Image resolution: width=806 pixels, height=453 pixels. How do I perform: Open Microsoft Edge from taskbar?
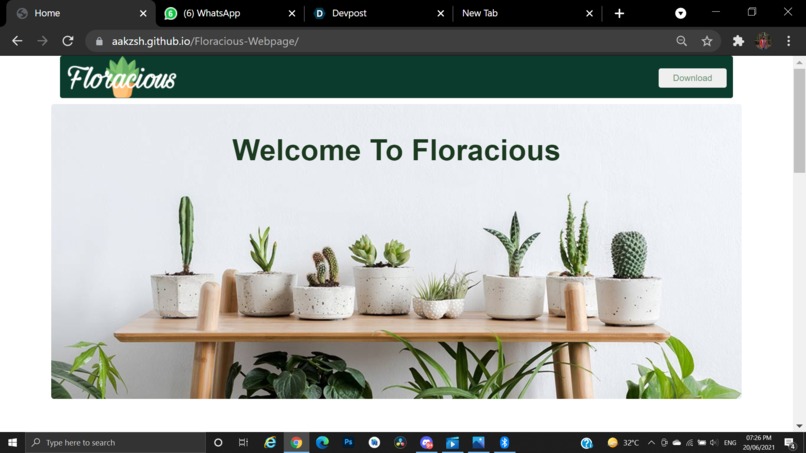322,442
